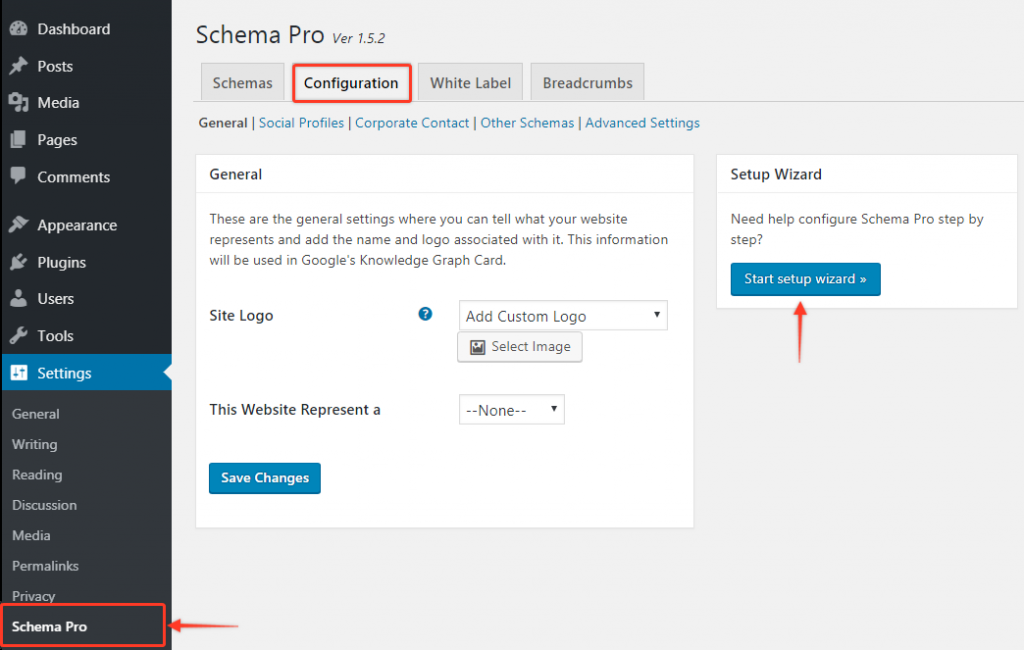Open the Breadcrumbs tab
Screen dimensions: 1024x650
coord(587,82)
